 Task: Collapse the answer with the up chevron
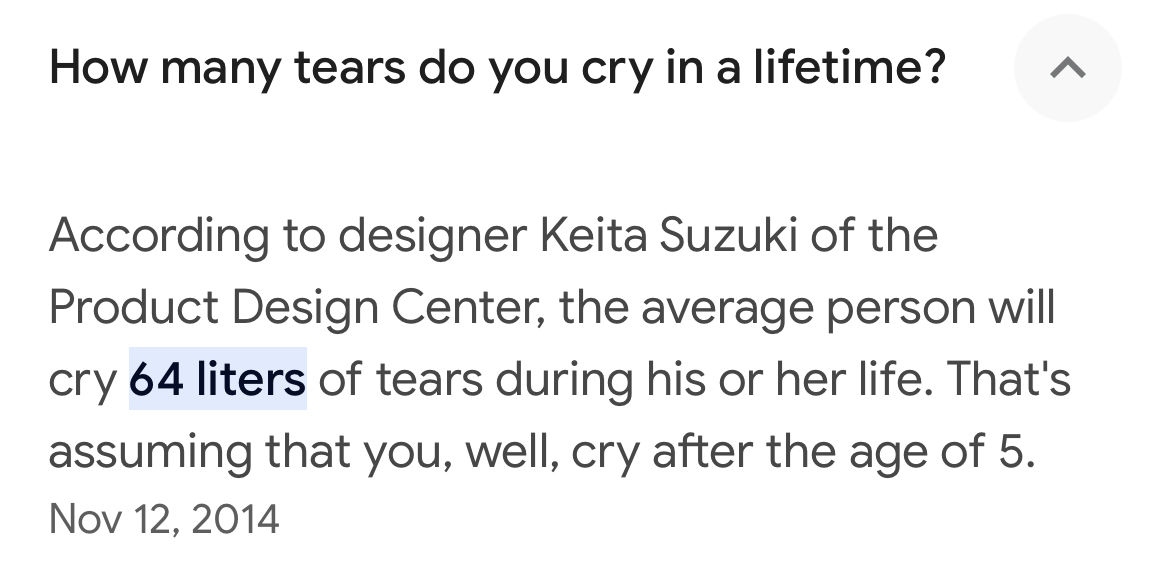pos(1067,68)
